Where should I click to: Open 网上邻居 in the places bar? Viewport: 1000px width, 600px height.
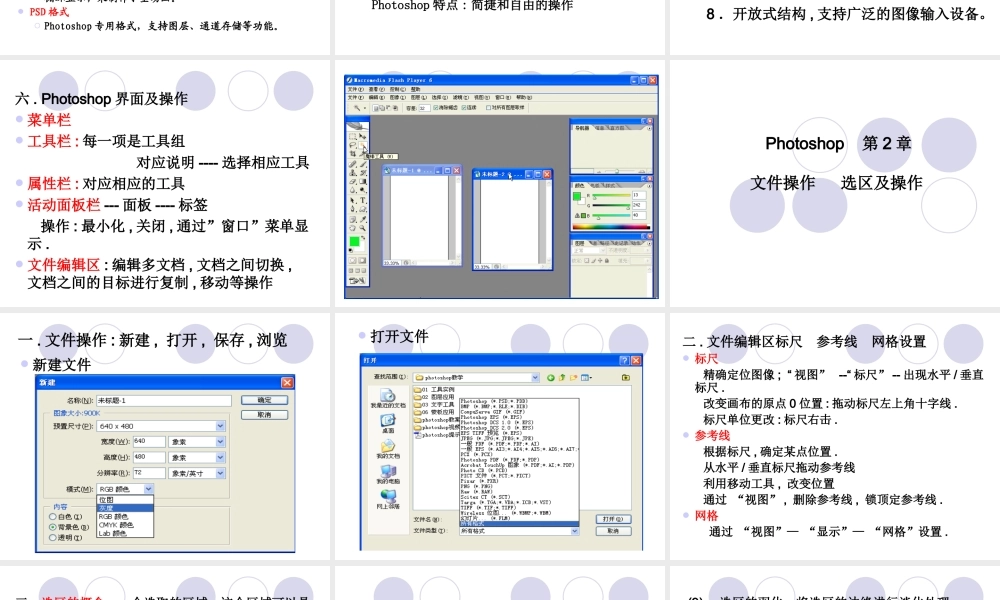(x=388, y=499)
